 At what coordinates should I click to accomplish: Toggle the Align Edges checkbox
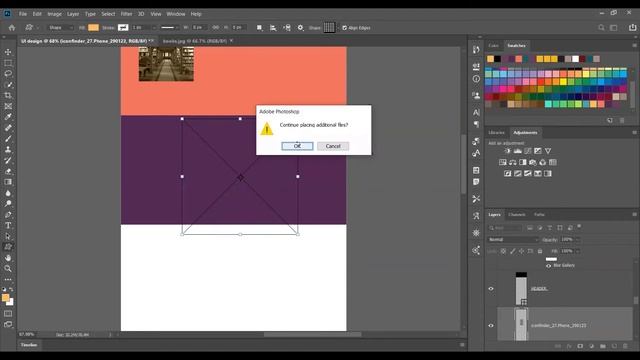pos(344,28)
